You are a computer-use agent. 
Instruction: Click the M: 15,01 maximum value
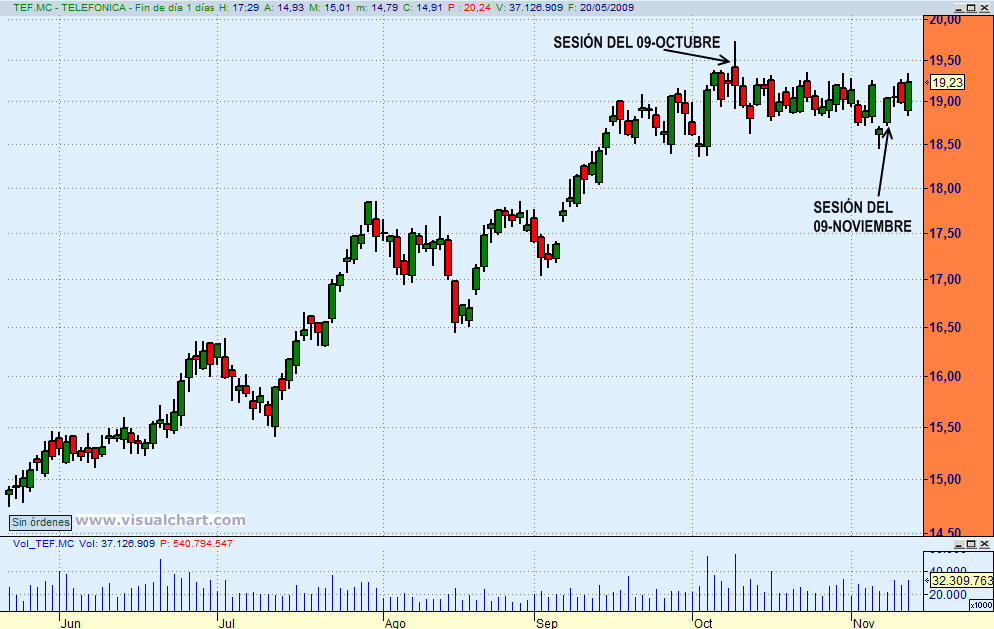(330, 8)
